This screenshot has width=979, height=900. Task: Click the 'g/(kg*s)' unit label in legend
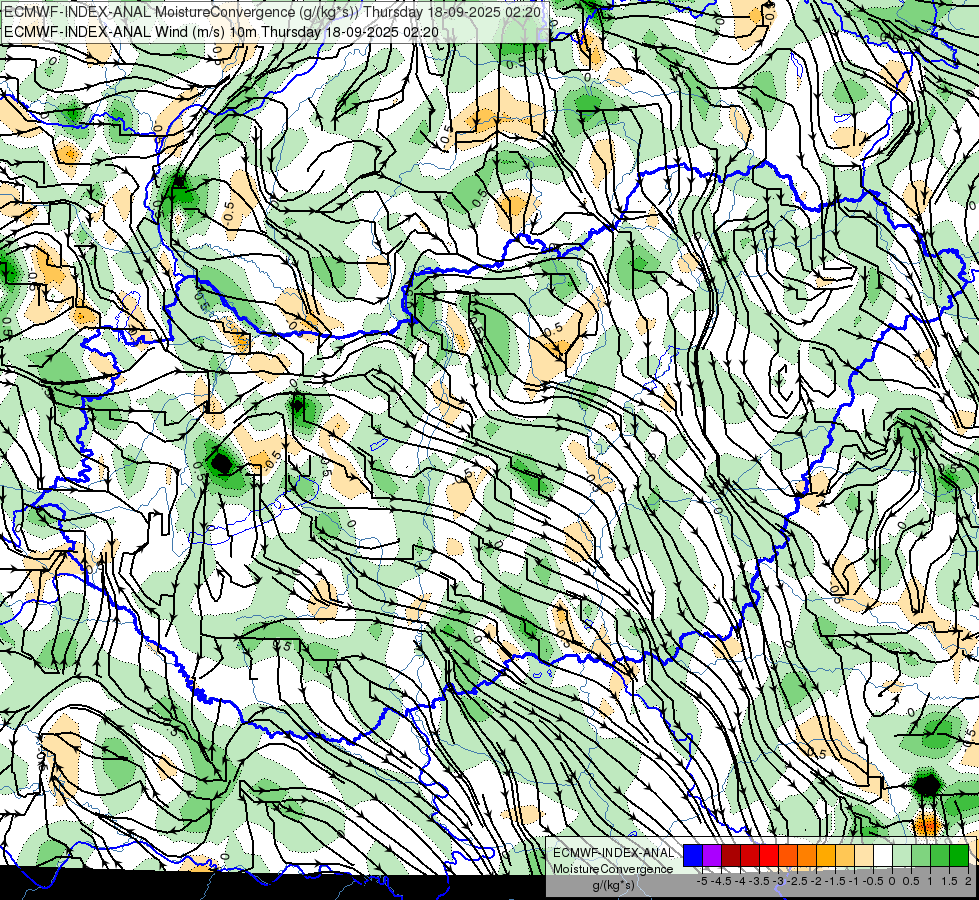click(x=614, y=886)
